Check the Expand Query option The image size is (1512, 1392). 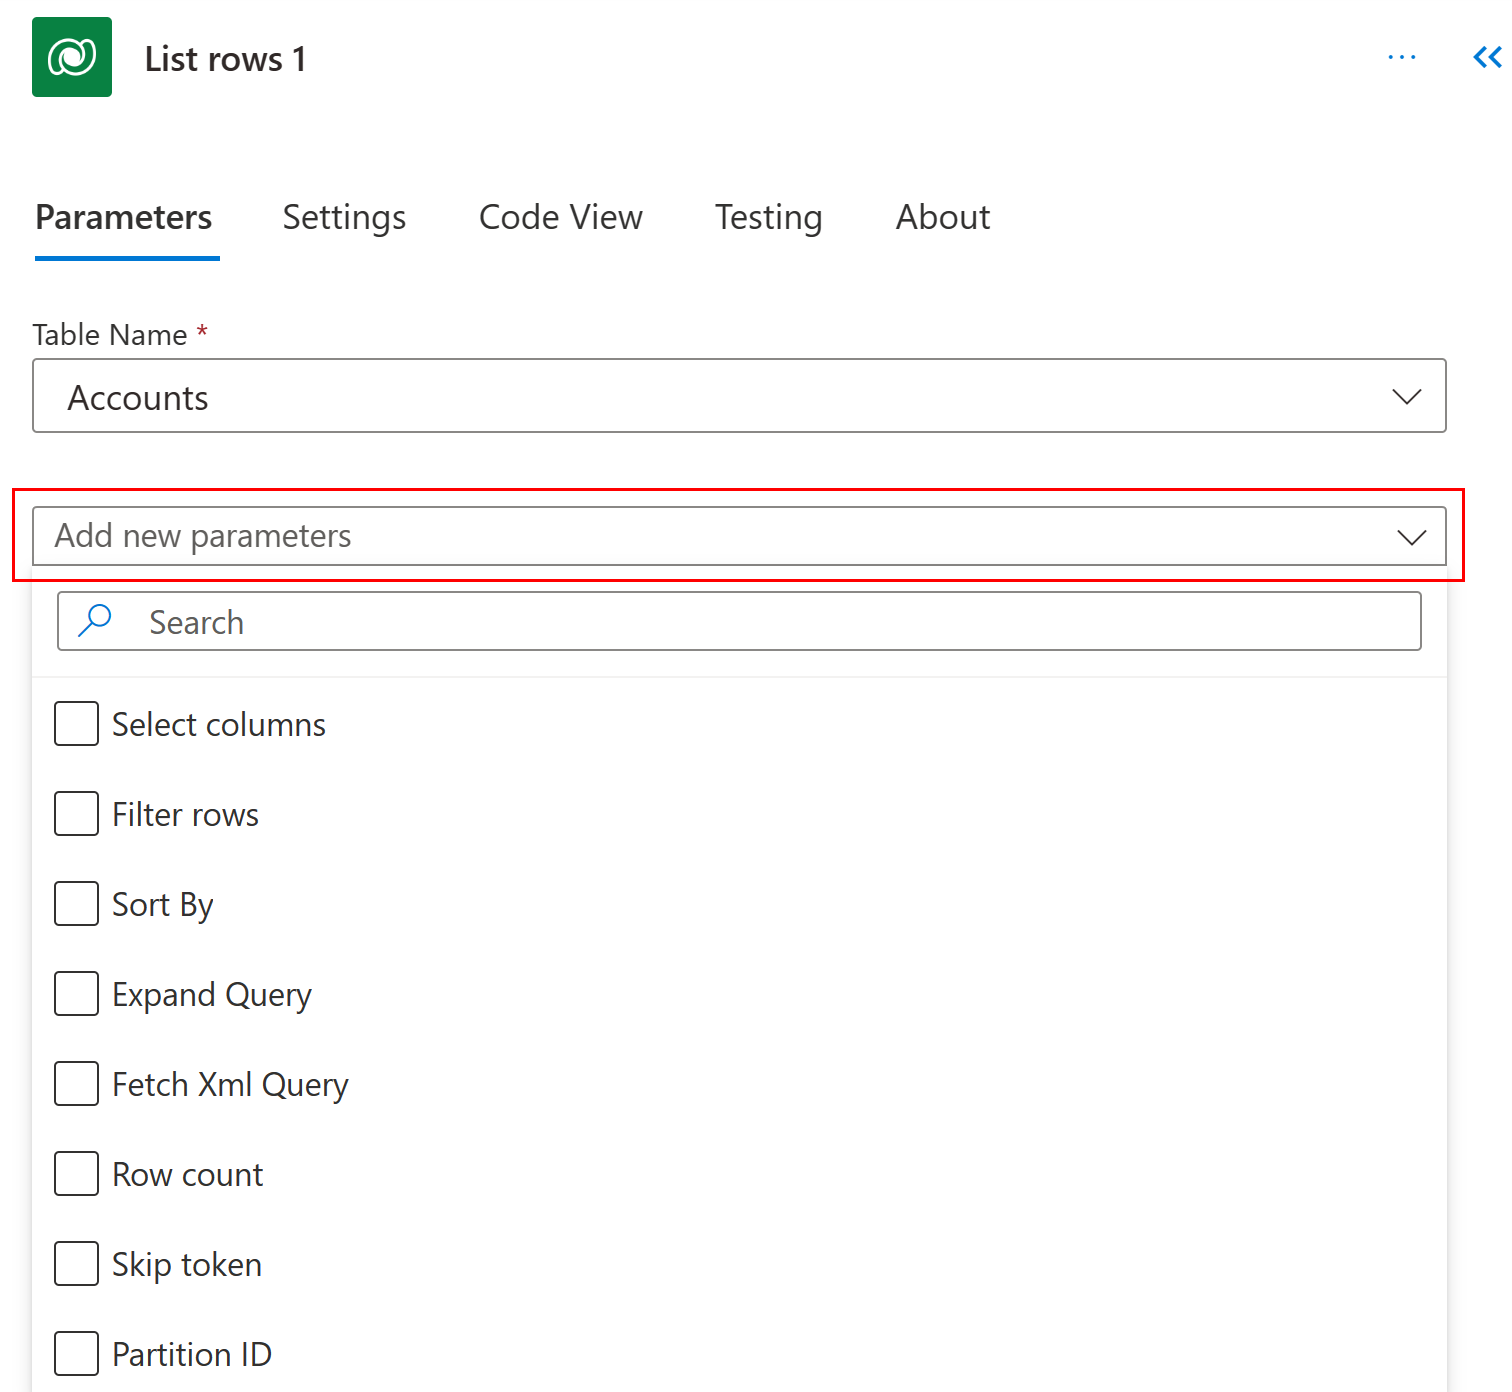[x=76, y=993]
